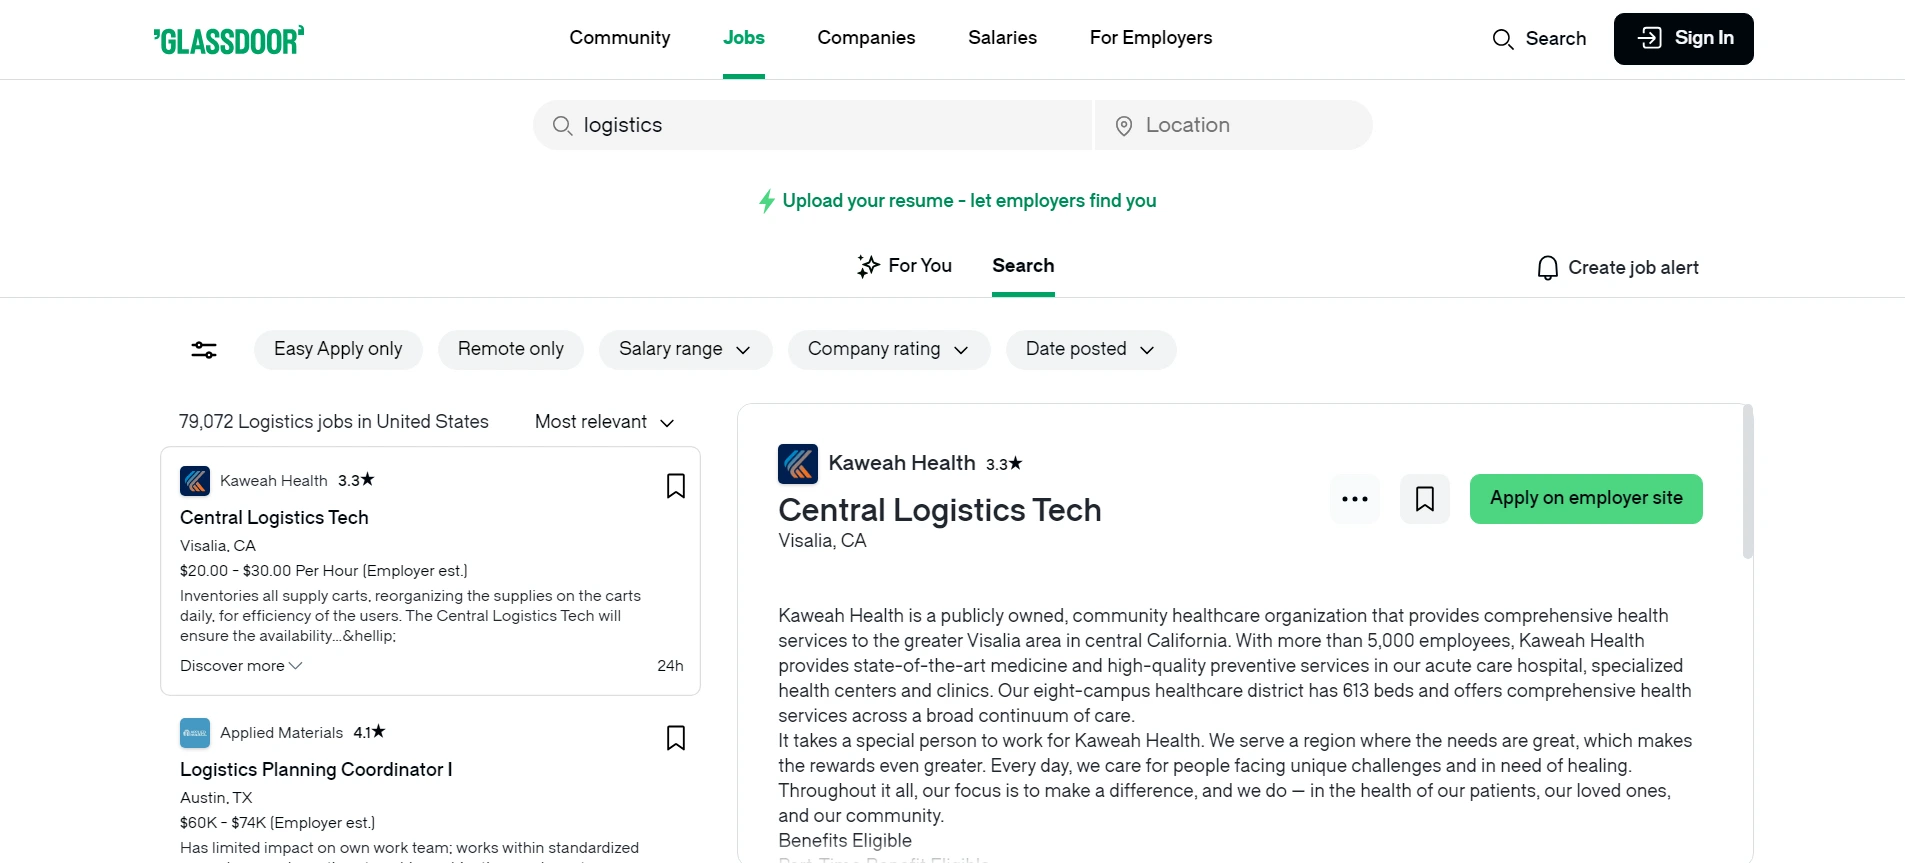The height and width of the screenshot is (863, 1905).
Task: Save job with detail pane bookmark icon
Action: pos(1425,499)
